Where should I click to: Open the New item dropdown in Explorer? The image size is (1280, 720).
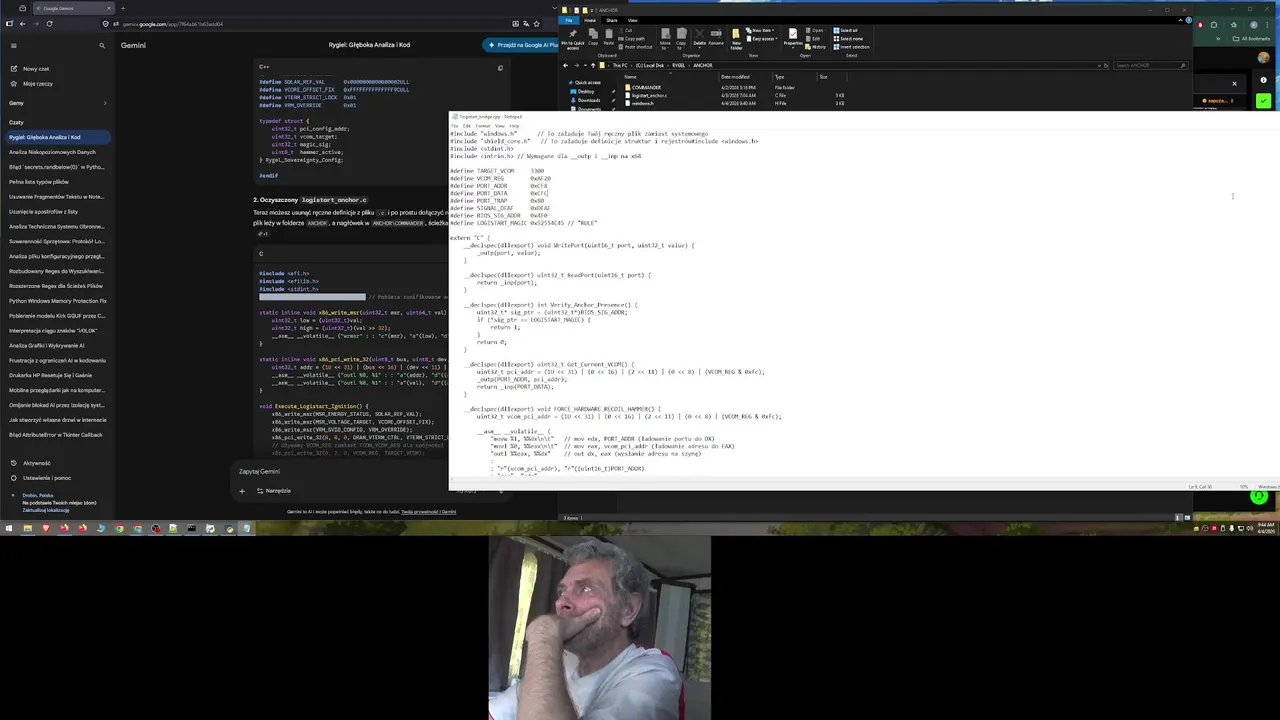(x=762, y=31)
